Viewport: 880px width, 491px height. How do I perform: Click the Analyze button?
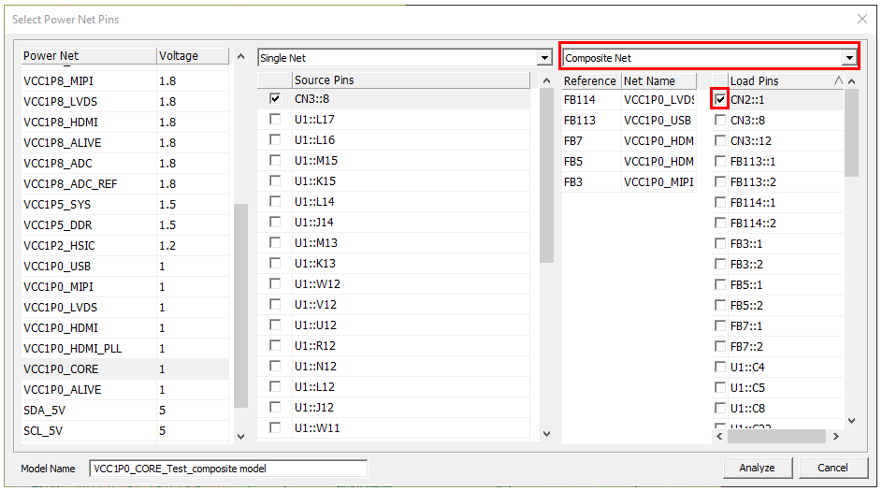(756, 468)
